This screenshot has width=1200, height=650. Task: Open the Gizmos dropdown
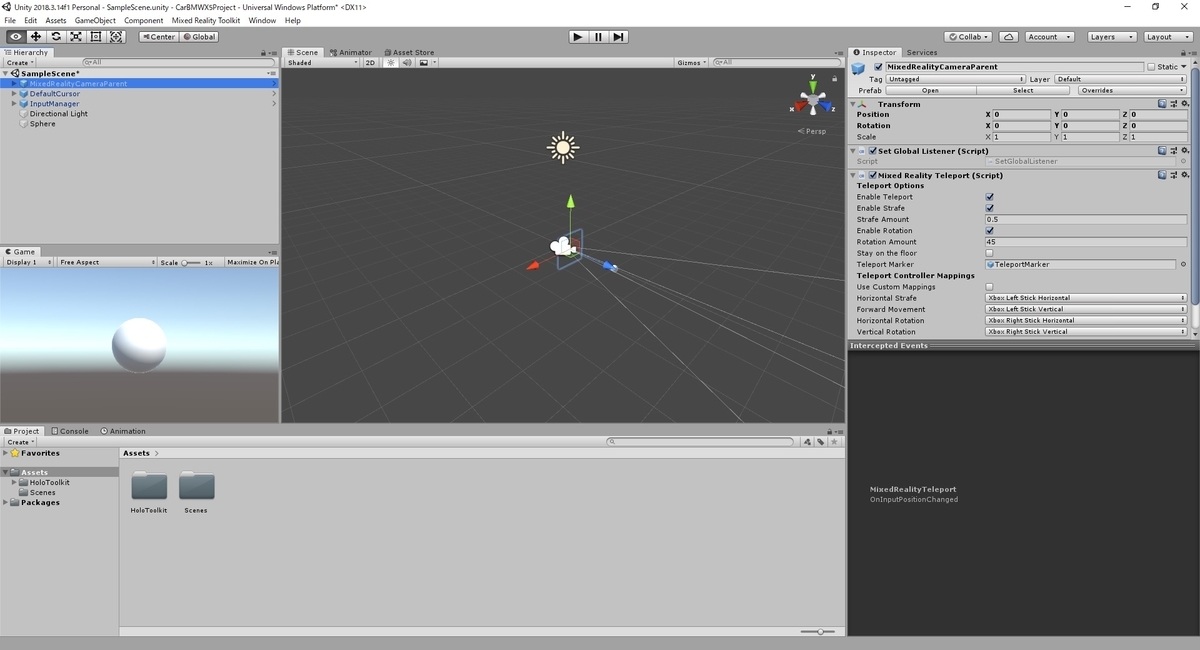692,63
